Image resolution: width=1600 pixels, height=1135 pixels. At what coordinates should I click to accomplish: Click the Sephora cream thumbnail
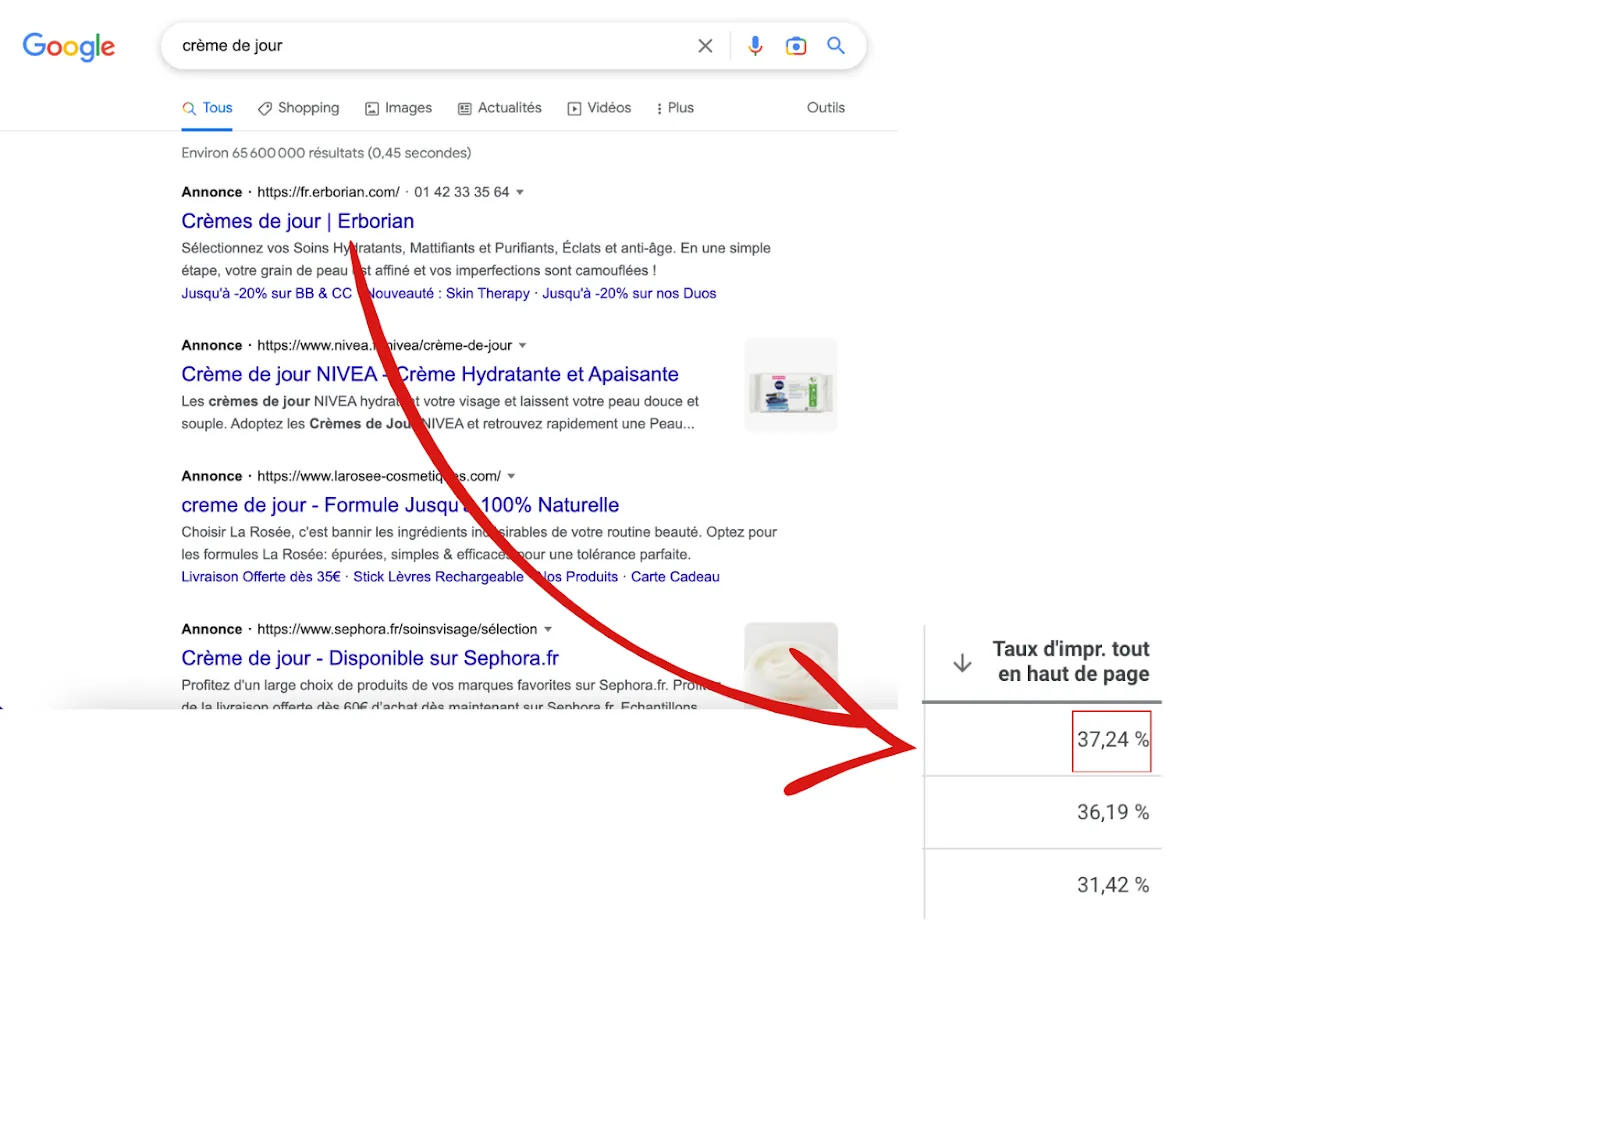tap(791, 665)
